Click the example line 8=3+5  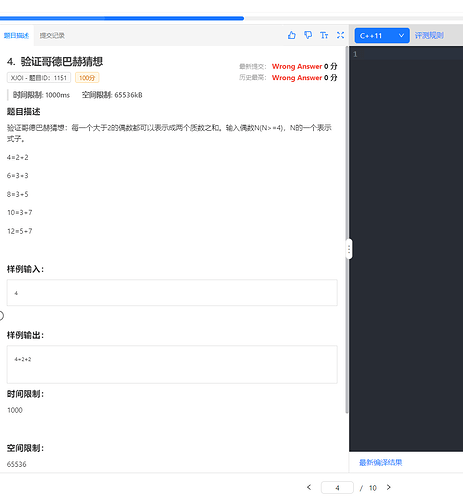coord(18,194)
